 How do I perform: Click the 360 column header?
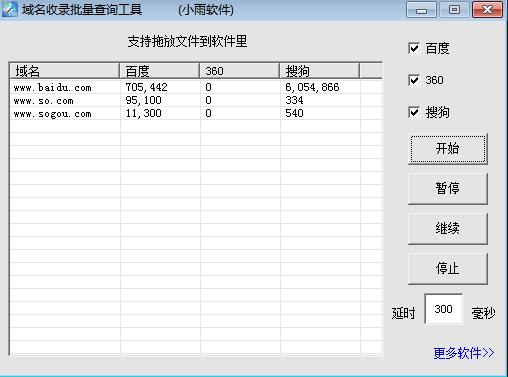click(x=239, y=71)
